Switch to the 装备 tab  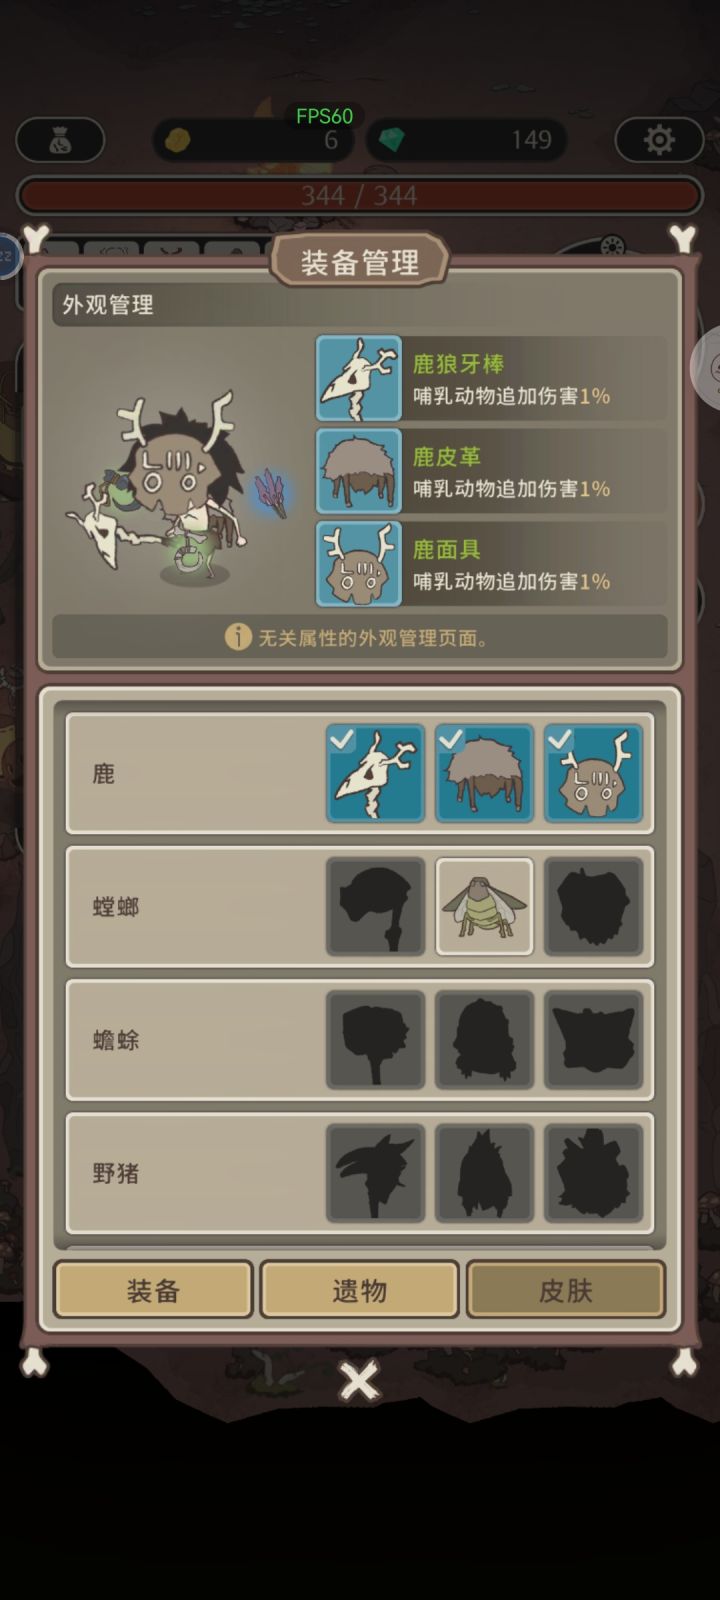tap(153, 1290)
